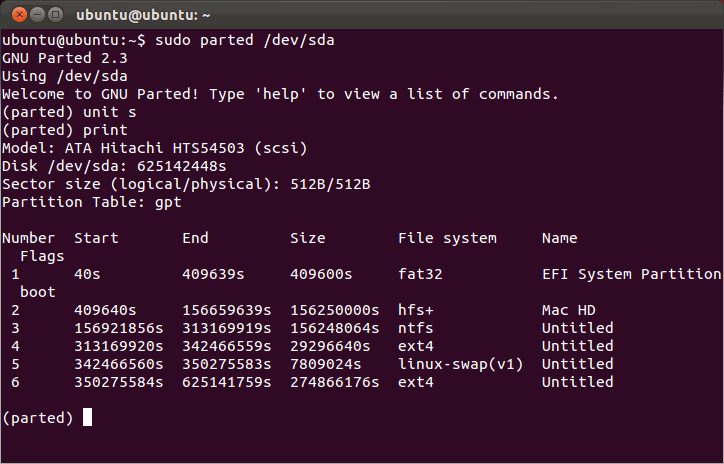Click the 'EFI System Partition' name

(632, 274)
